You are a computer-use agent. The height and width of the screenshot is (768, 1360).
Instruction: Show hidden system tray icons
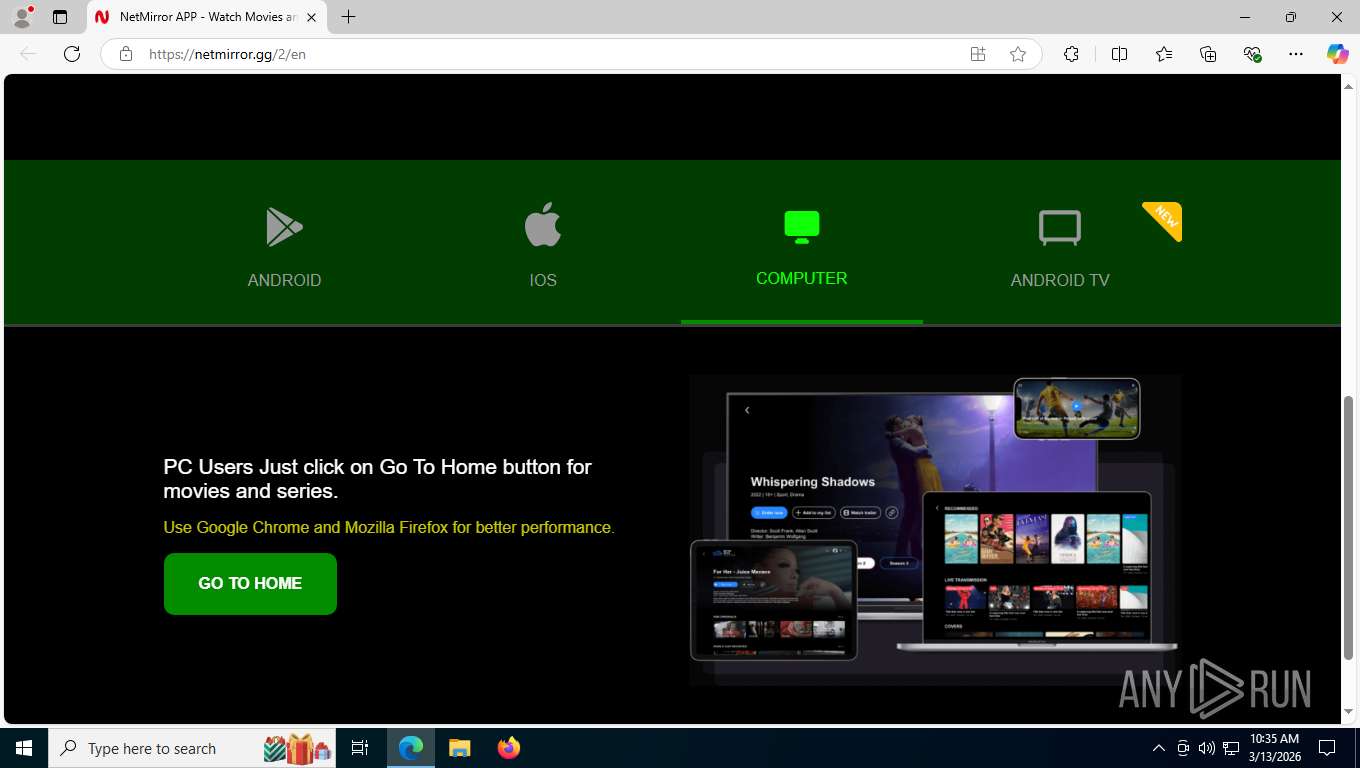[x=1159, y=748]
